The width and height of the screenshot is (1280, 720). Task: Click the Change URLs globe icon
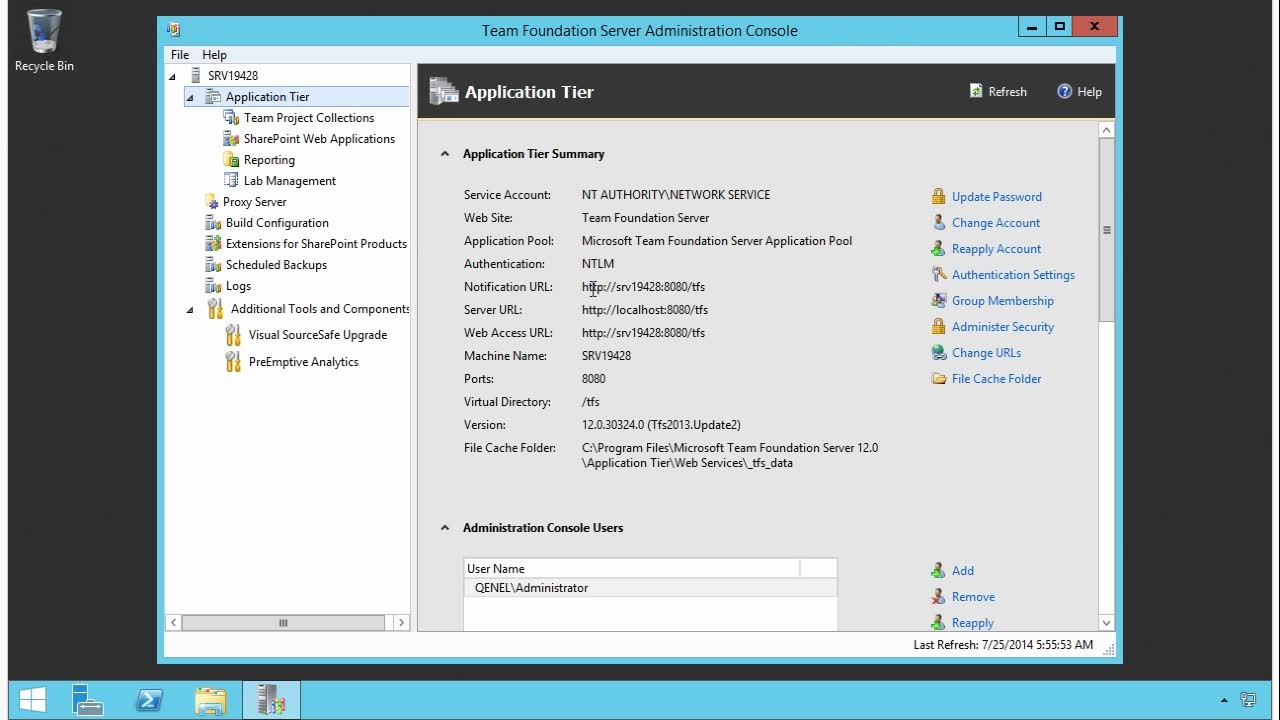tap(938, 353)
